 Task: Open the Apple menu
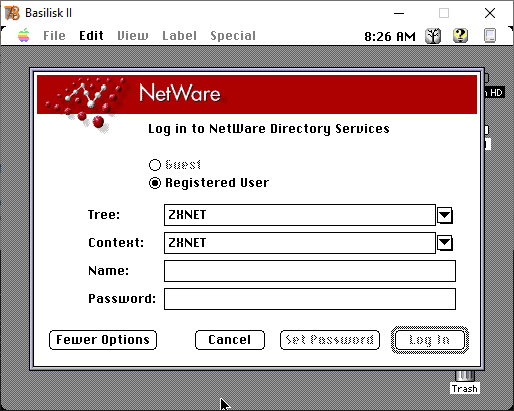[23, 35]
